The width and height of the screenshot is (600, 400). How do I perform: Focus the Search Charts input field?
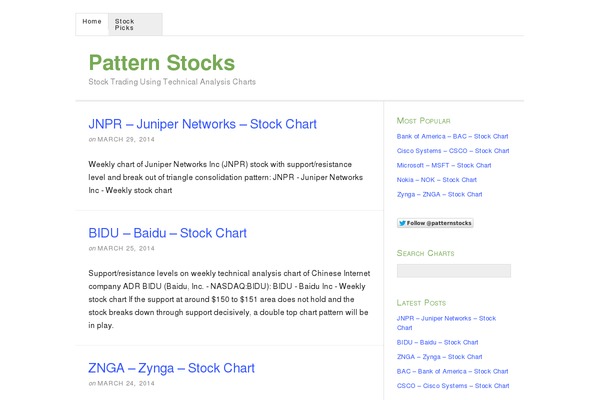453,271
